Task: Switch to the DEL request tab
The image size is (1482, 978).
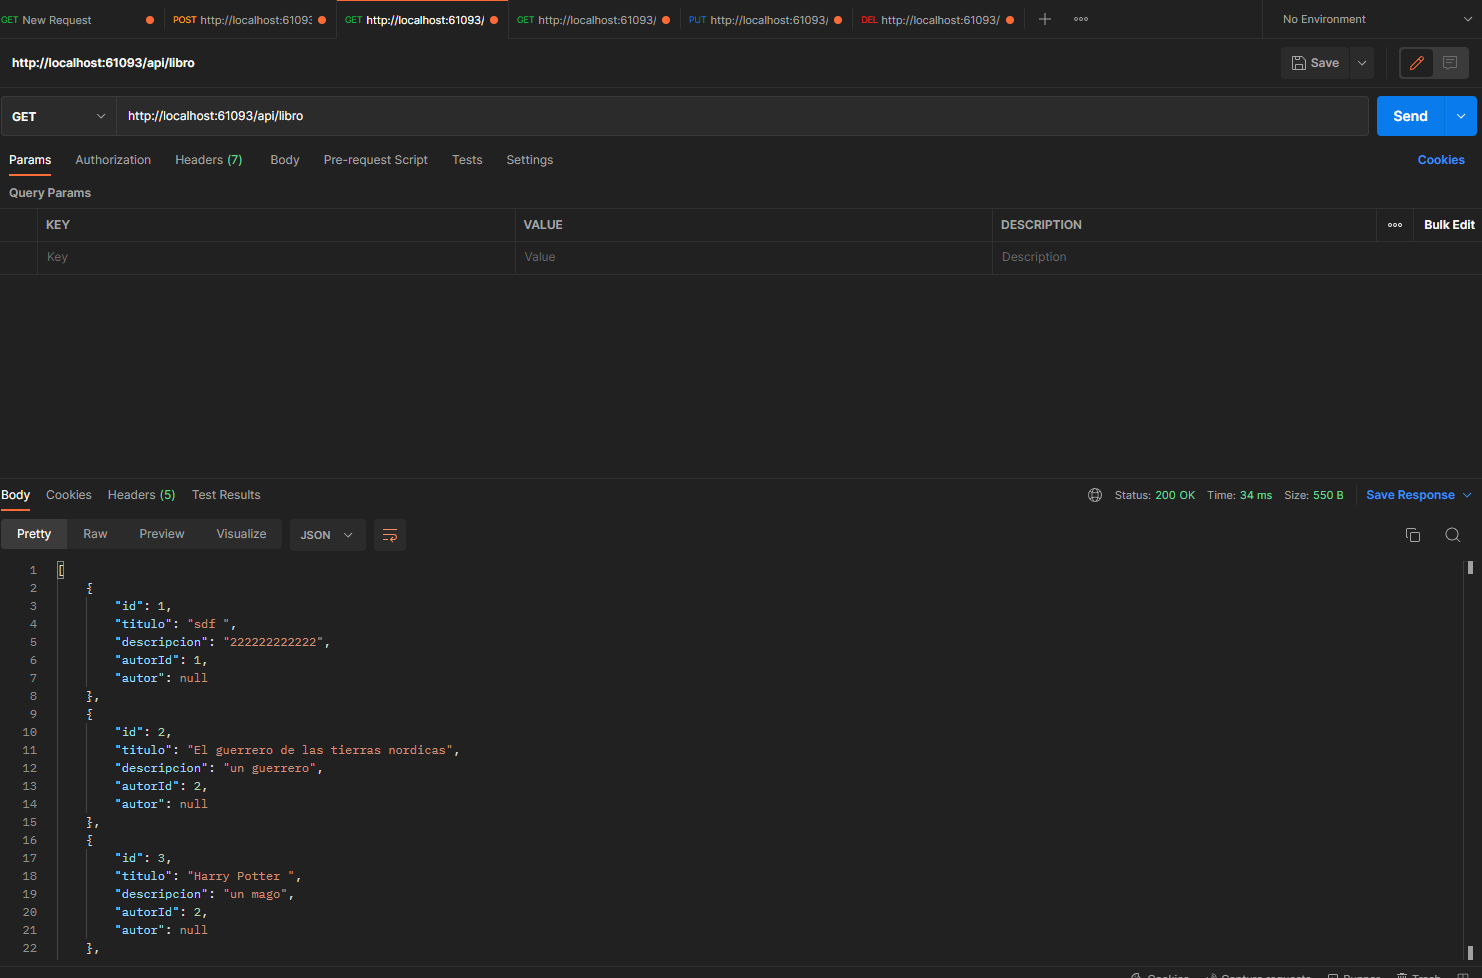Action: pyautogui.click(x=937, y=20)
